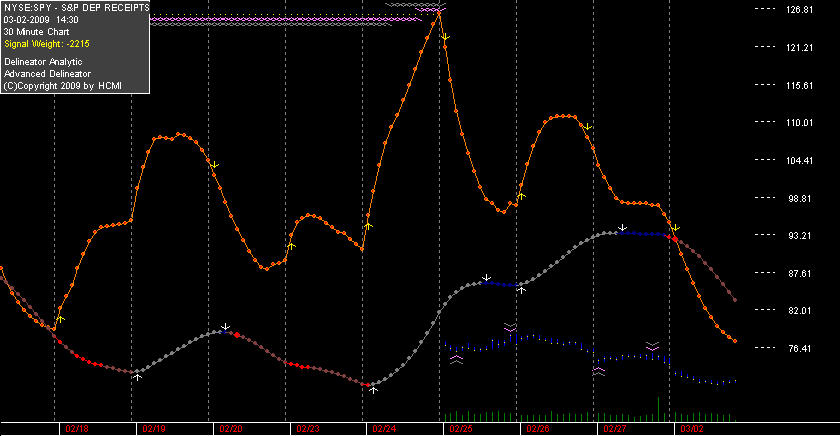
Task: Click the 02/25 date label
Action: click(461, 429)
